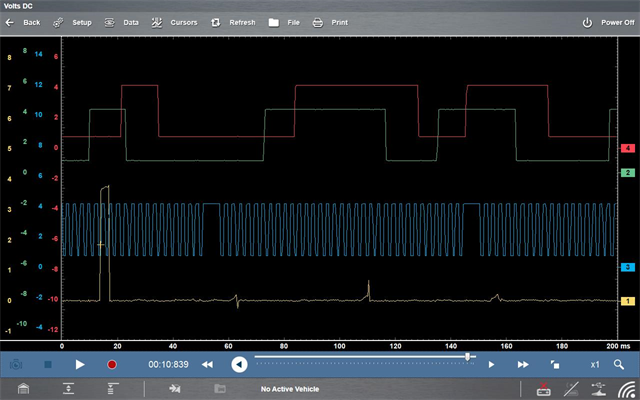Open the home icon in bottom bar
The height and width of the screenshot is (400, 640).
click(24, 389)
